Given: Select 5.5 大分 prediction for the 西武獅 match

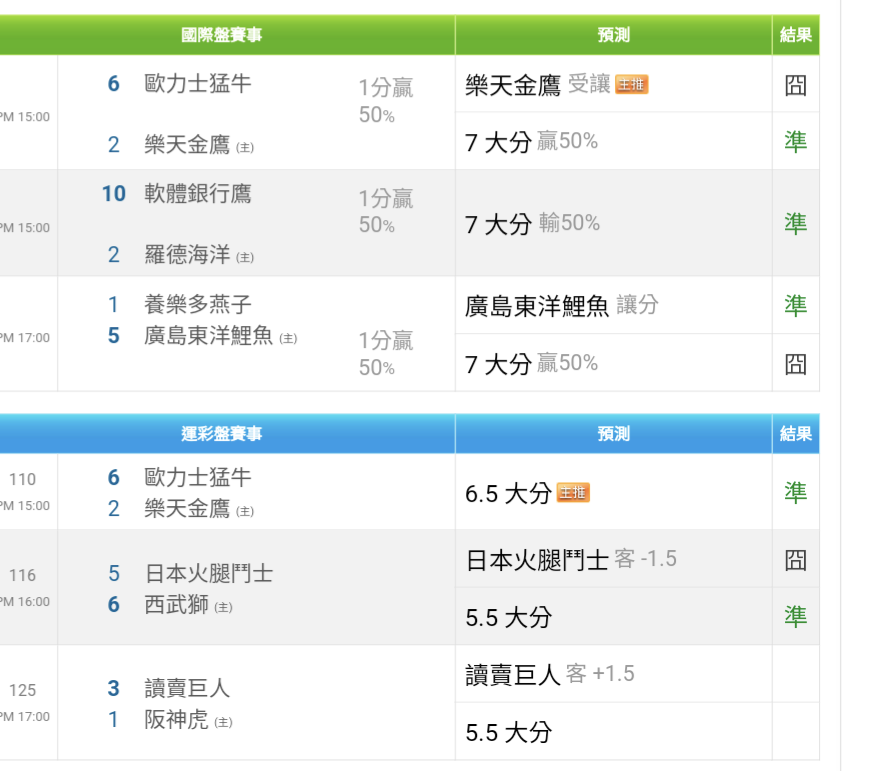Looking at the screenshot, I should [x=508, y=617].
